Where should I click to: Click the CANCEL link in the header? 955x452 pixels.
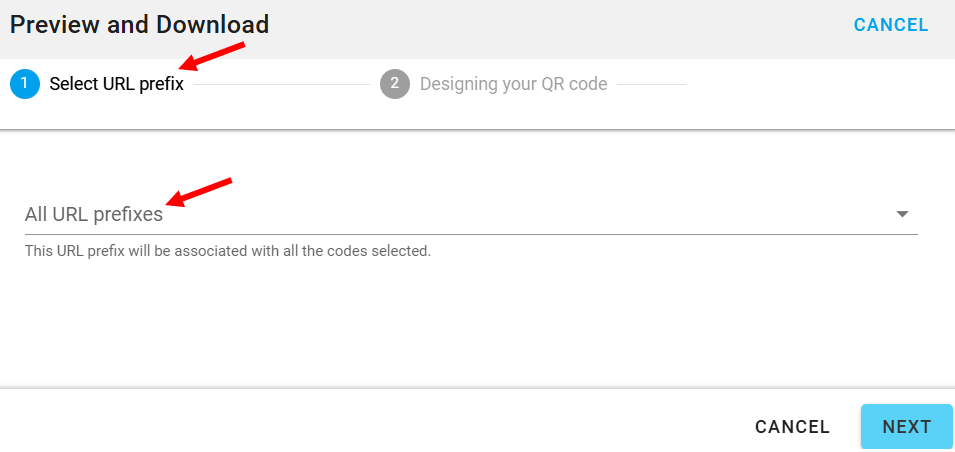click(890, 25)
